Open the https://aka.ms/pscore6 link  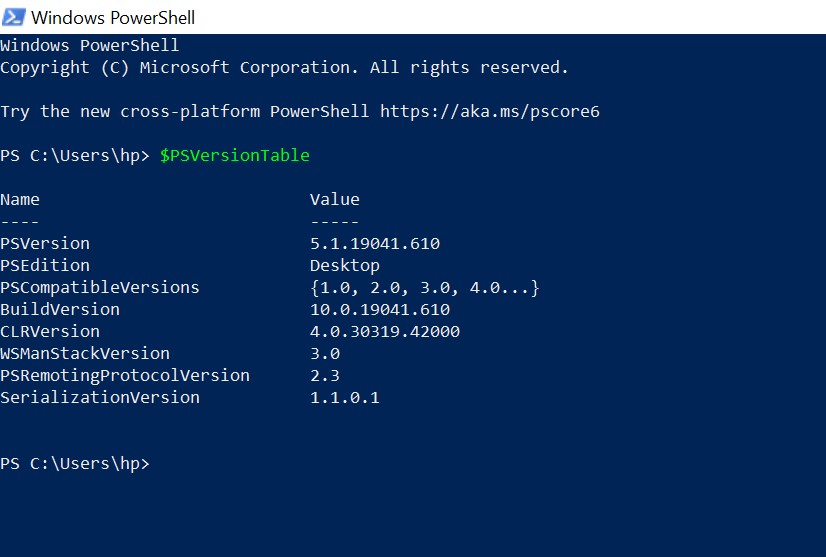click(x=490, y=112)
